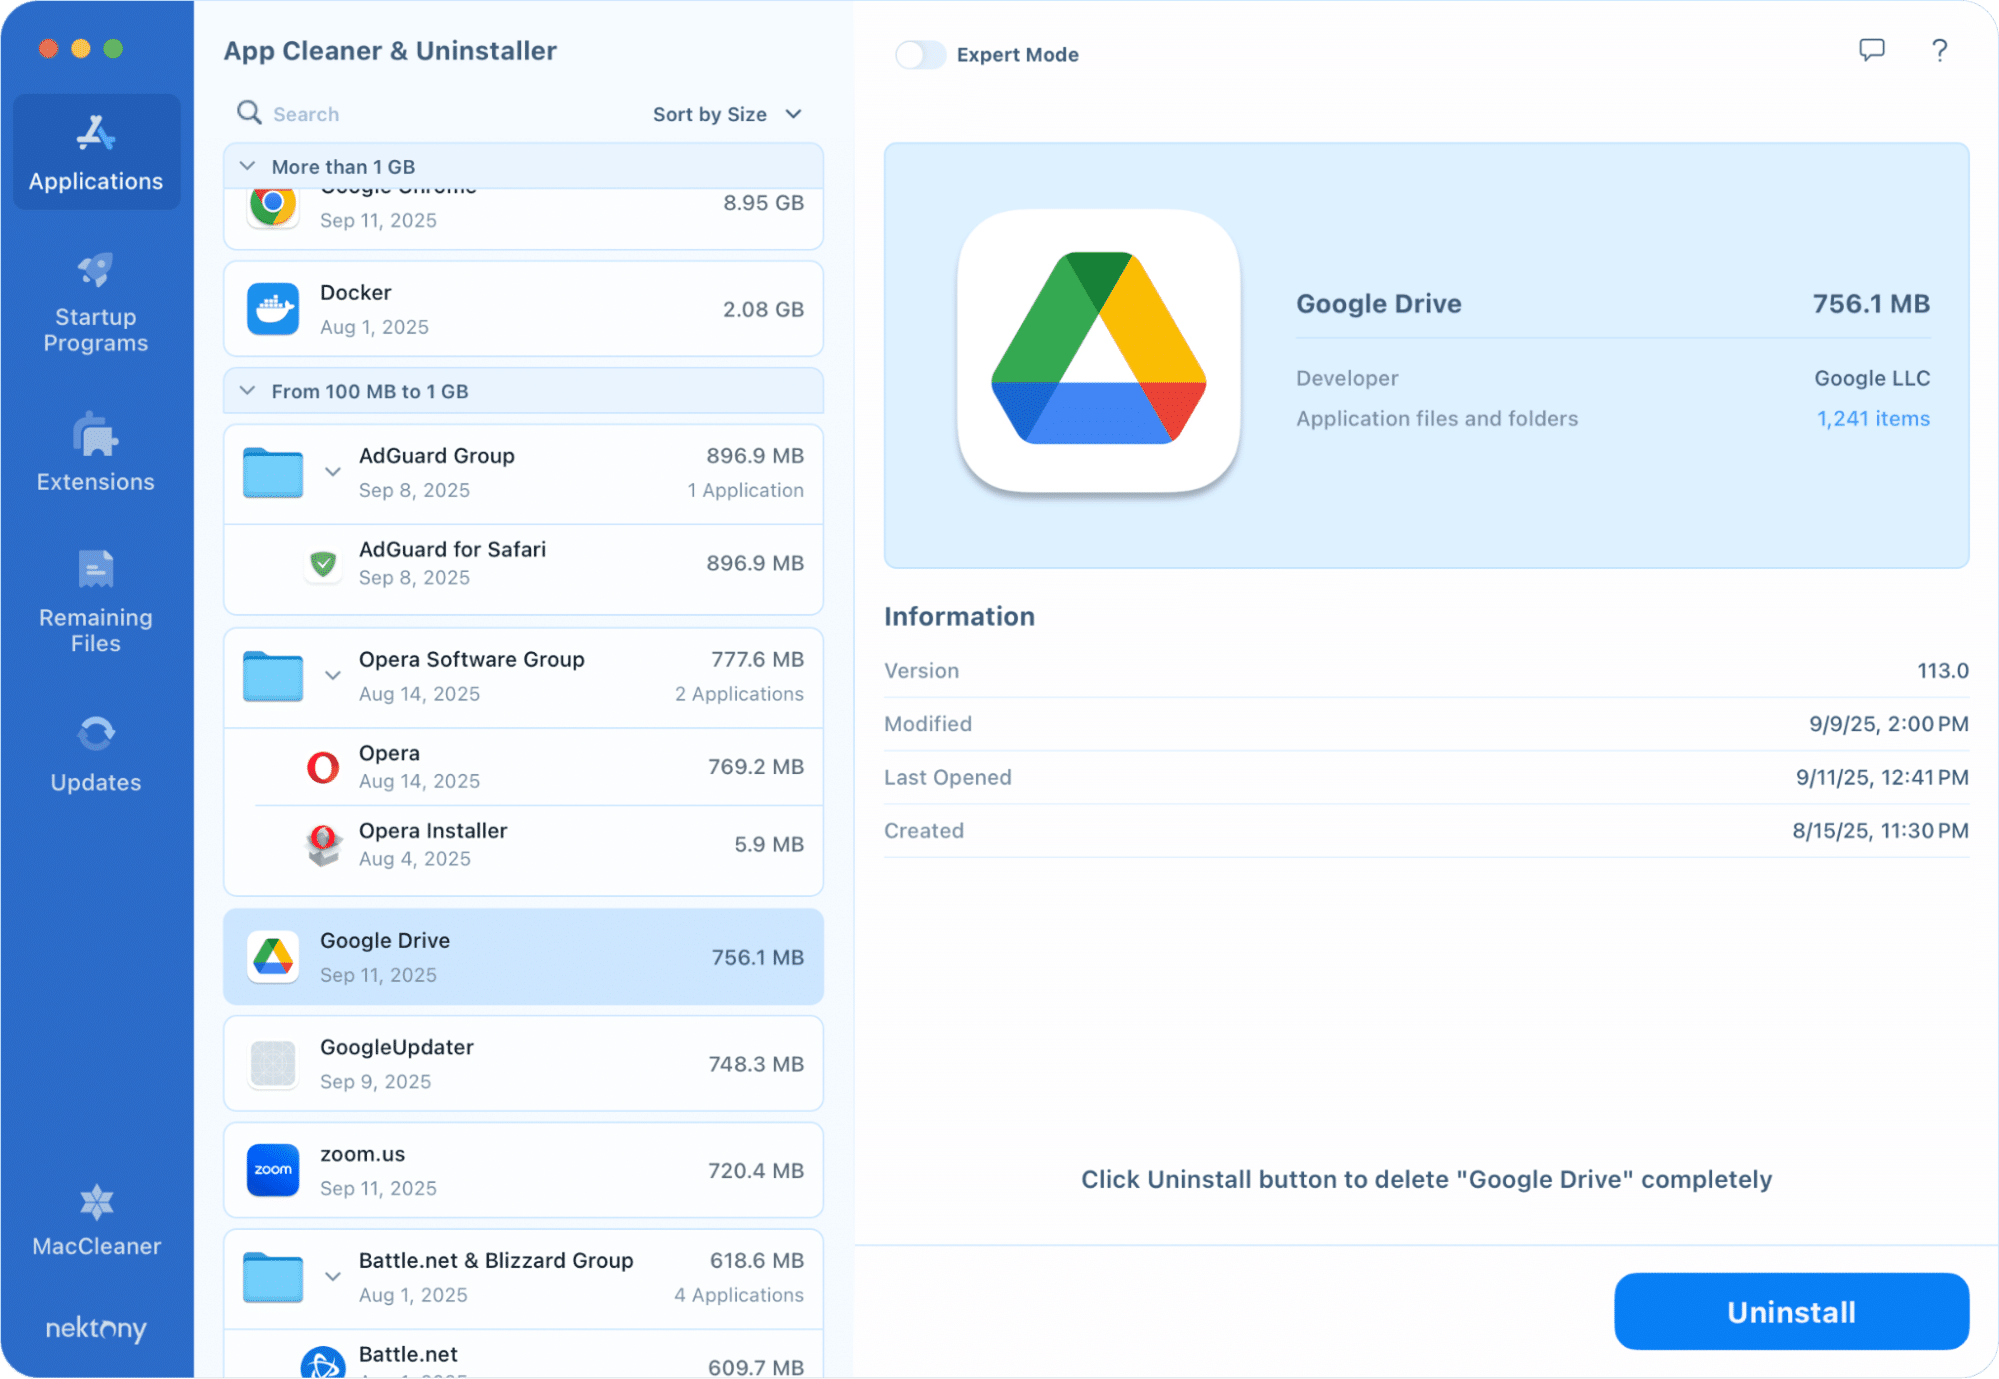This screenshot has height=1379, width=1999.
Task: Select the Docker app entry
Action: [x=523, y=308]
